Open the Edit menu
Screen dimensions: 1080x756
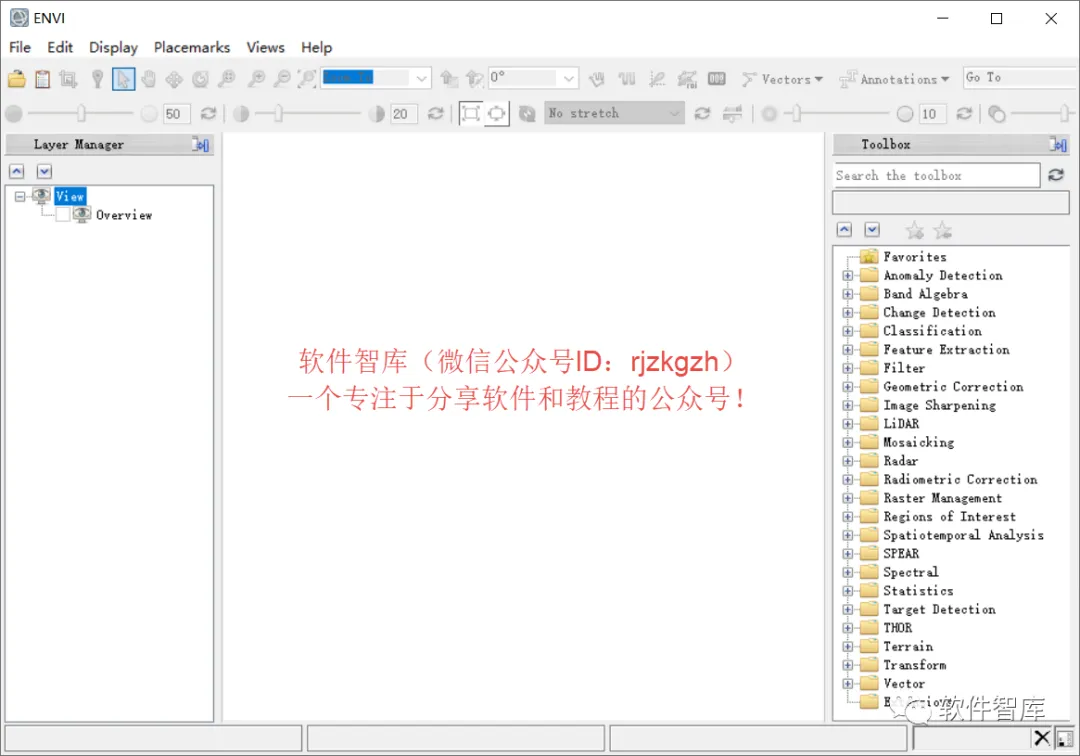(x=60, y=47)
